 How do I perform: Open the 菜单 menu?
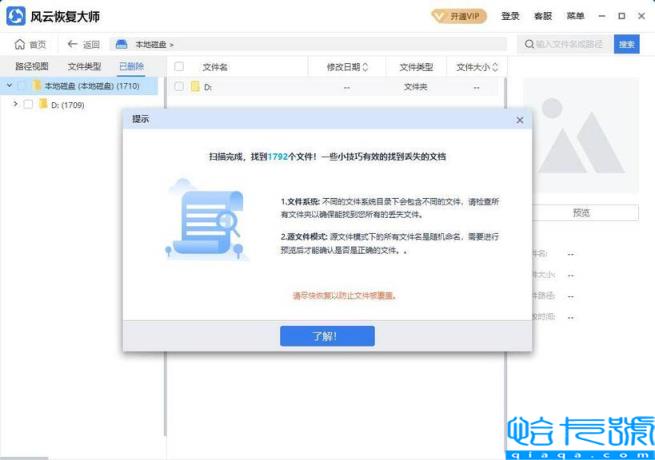click(x=575, y=16)
